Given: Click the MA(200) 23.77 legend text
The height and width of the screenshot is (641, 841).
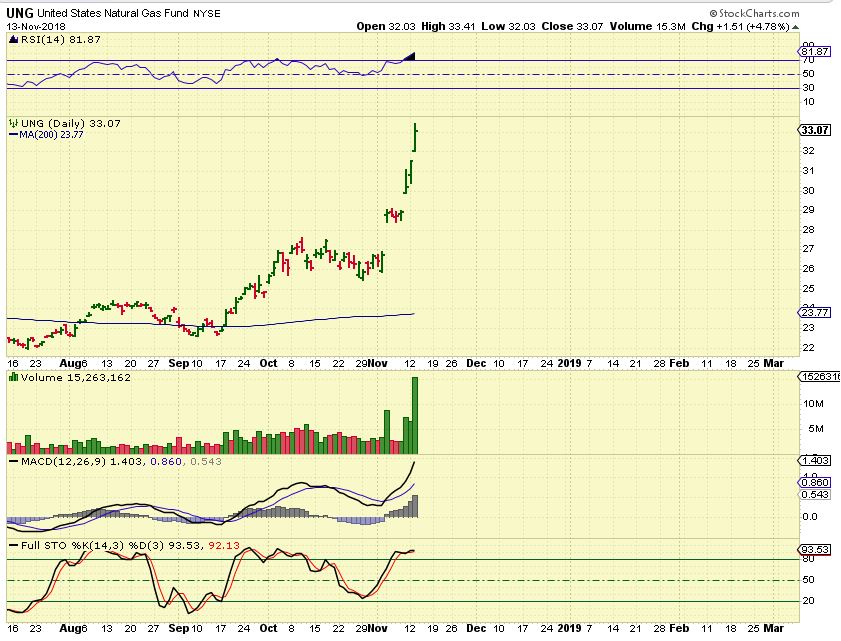Looking at the screenshot, I should pyautogui.click(x=51, y=135).
